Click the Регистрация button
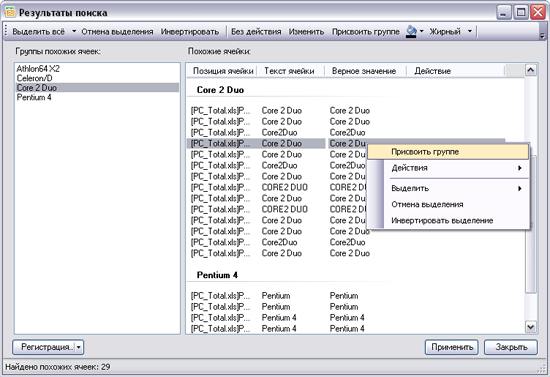Image resolution: width=550 pixels, height=377 pixels. [x=44, y=347]
